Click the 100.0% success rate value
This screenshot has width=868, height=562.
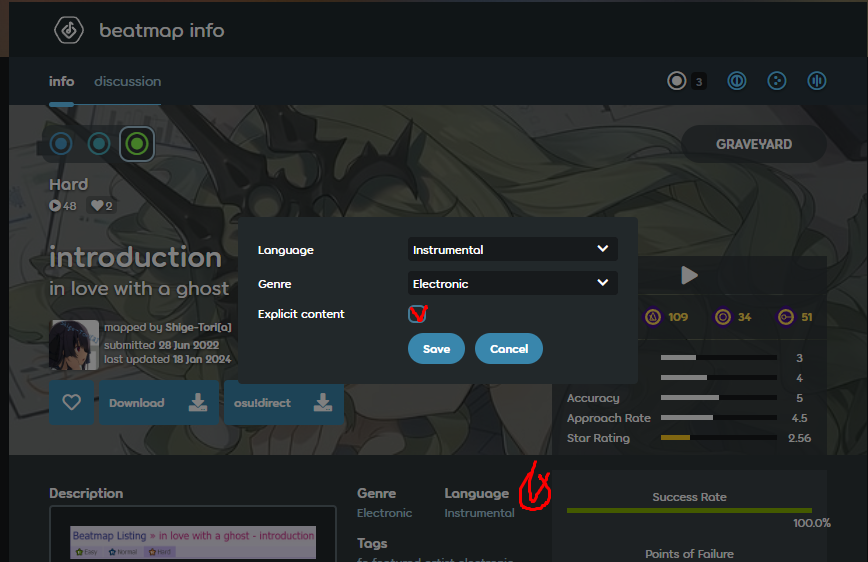click(812, 523)
